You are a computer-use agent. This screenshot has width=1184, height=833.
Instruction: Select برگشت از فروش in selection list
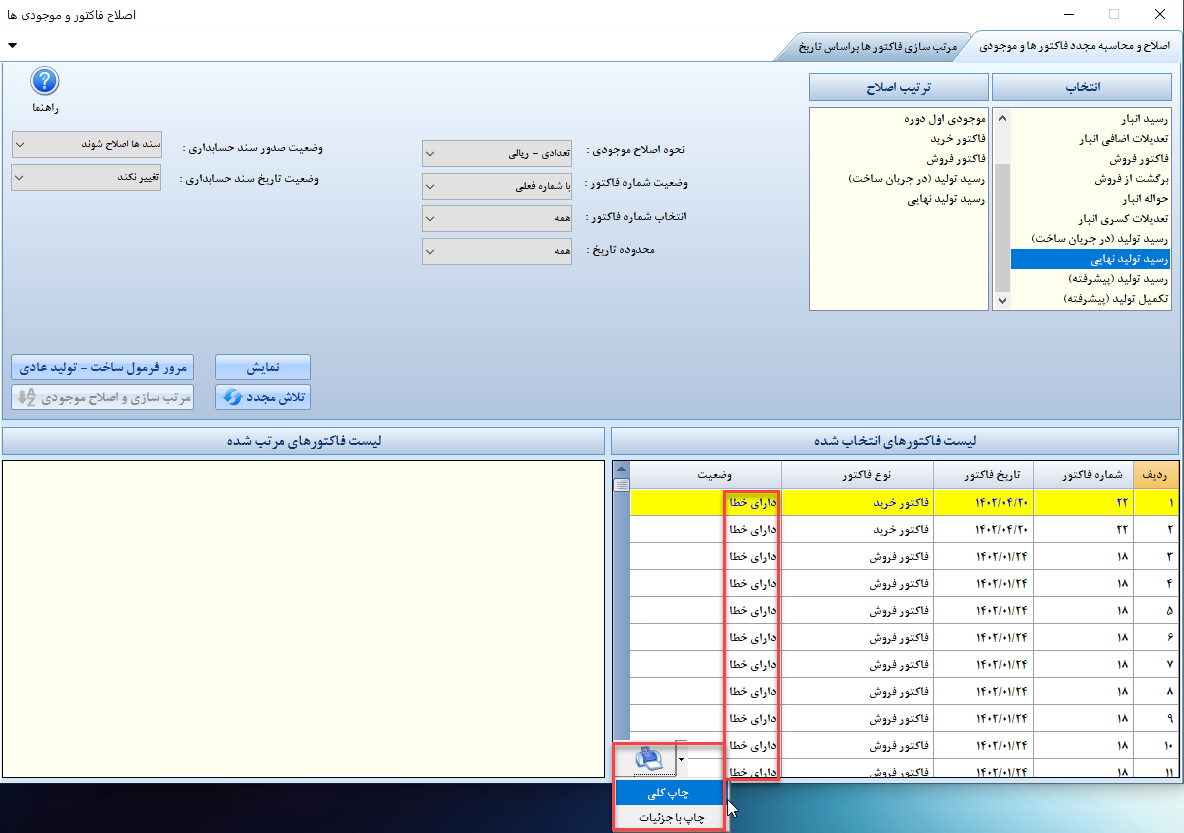point(1090,179)
